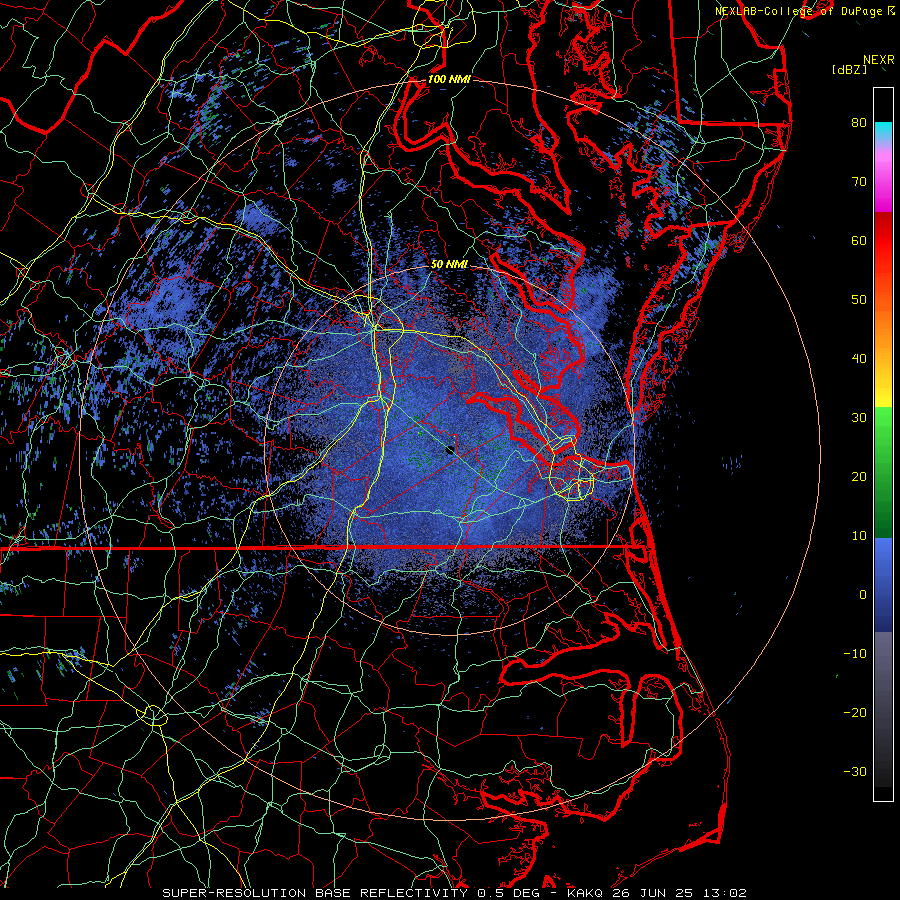This screenshot has width=900, height=900.
Task: Click the -30 value on the dBZ scale
Action: tap(855, 771)
